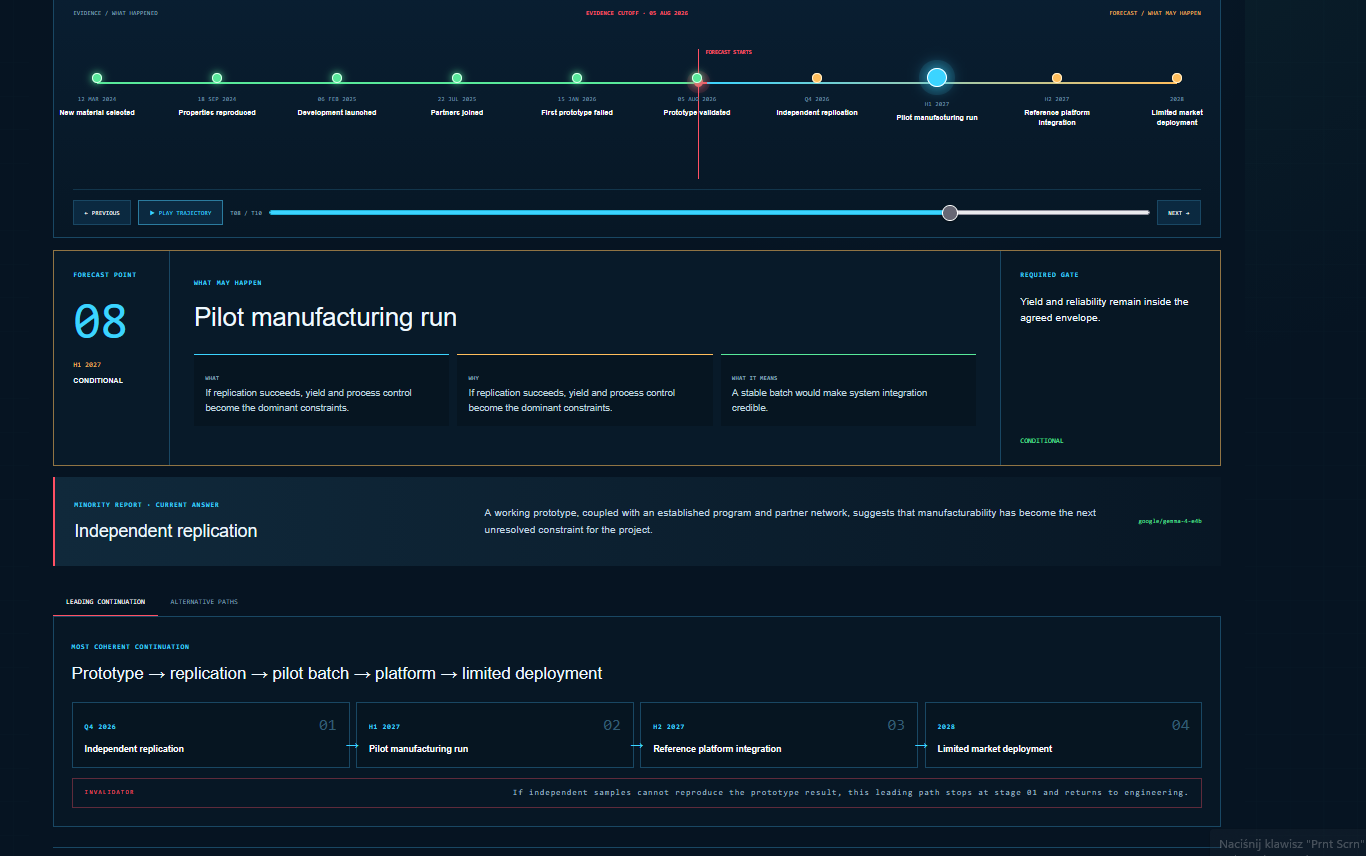Image resolution: width=1366 pixels, height=856 pixels.
Task: Click the "Pilot manufacturing run" forecast heading
Action: pyautogui.click(x=325, y=318)
